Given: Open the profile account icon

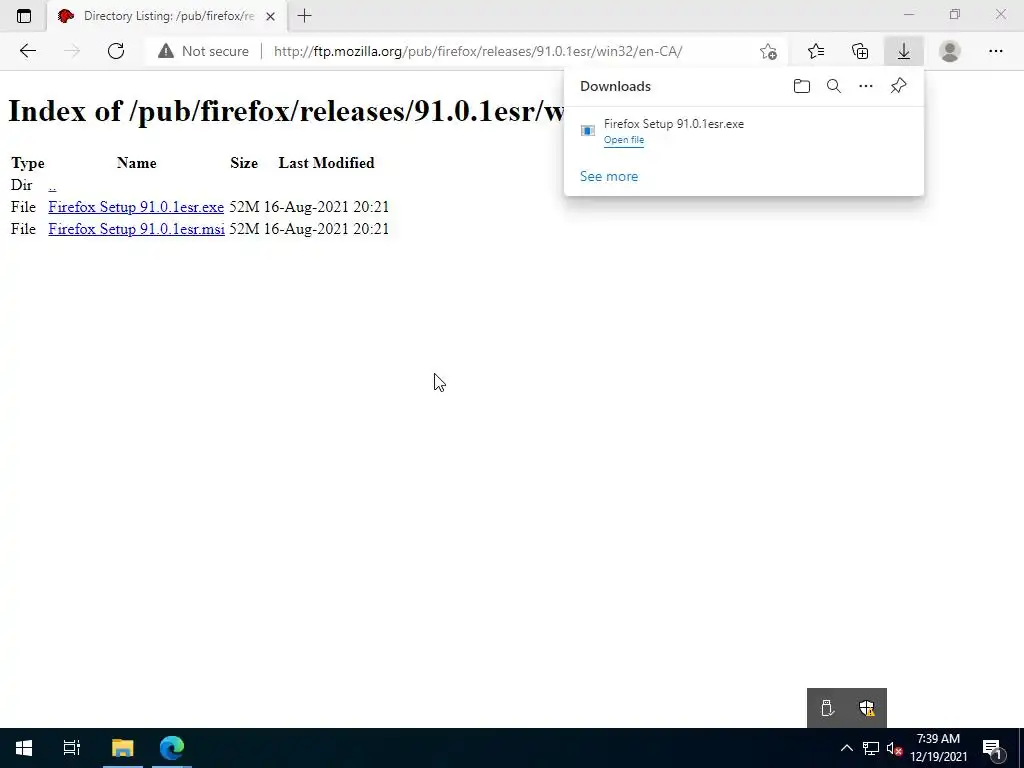Looking at the screenshot, I should coord(950,51).
